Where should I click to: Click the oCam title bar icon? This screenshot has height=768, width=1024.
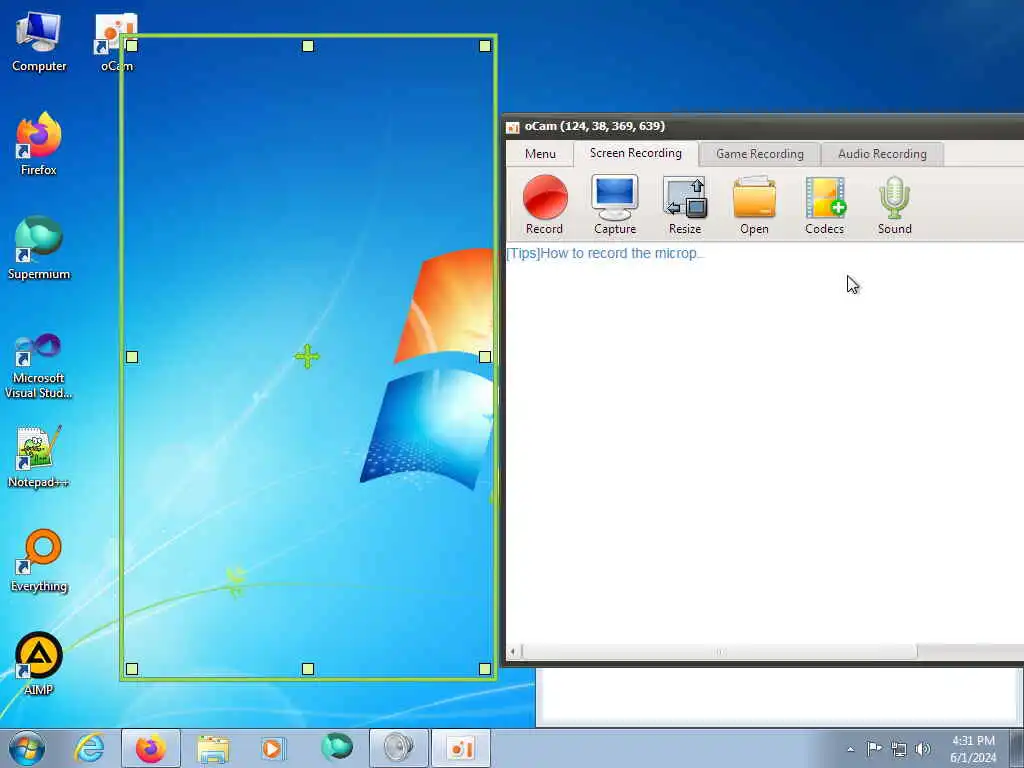[513, 127]
